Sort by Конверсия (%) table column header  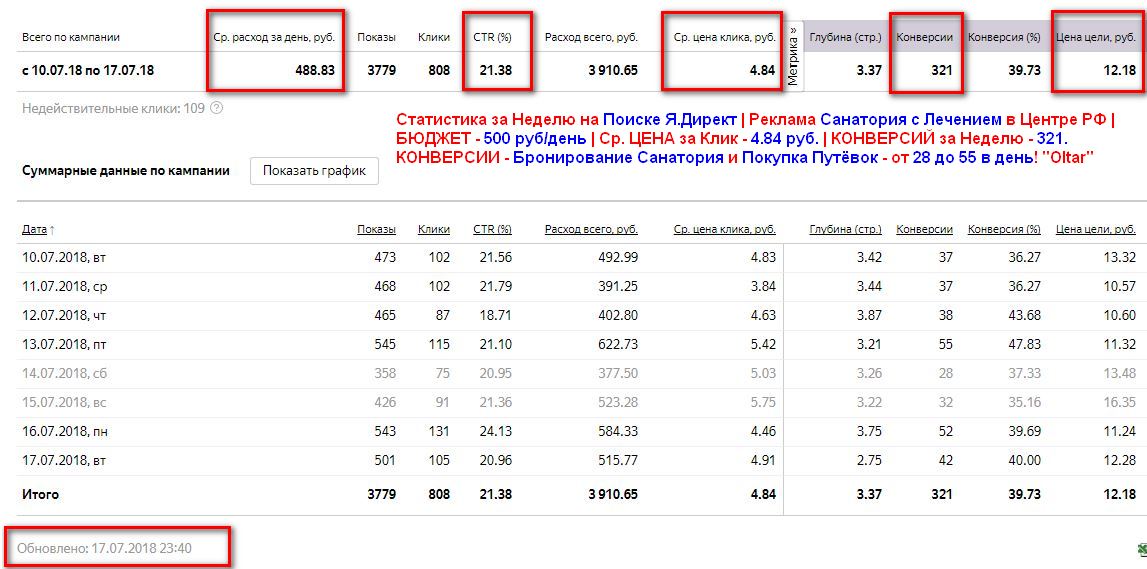pos(1004,230)
